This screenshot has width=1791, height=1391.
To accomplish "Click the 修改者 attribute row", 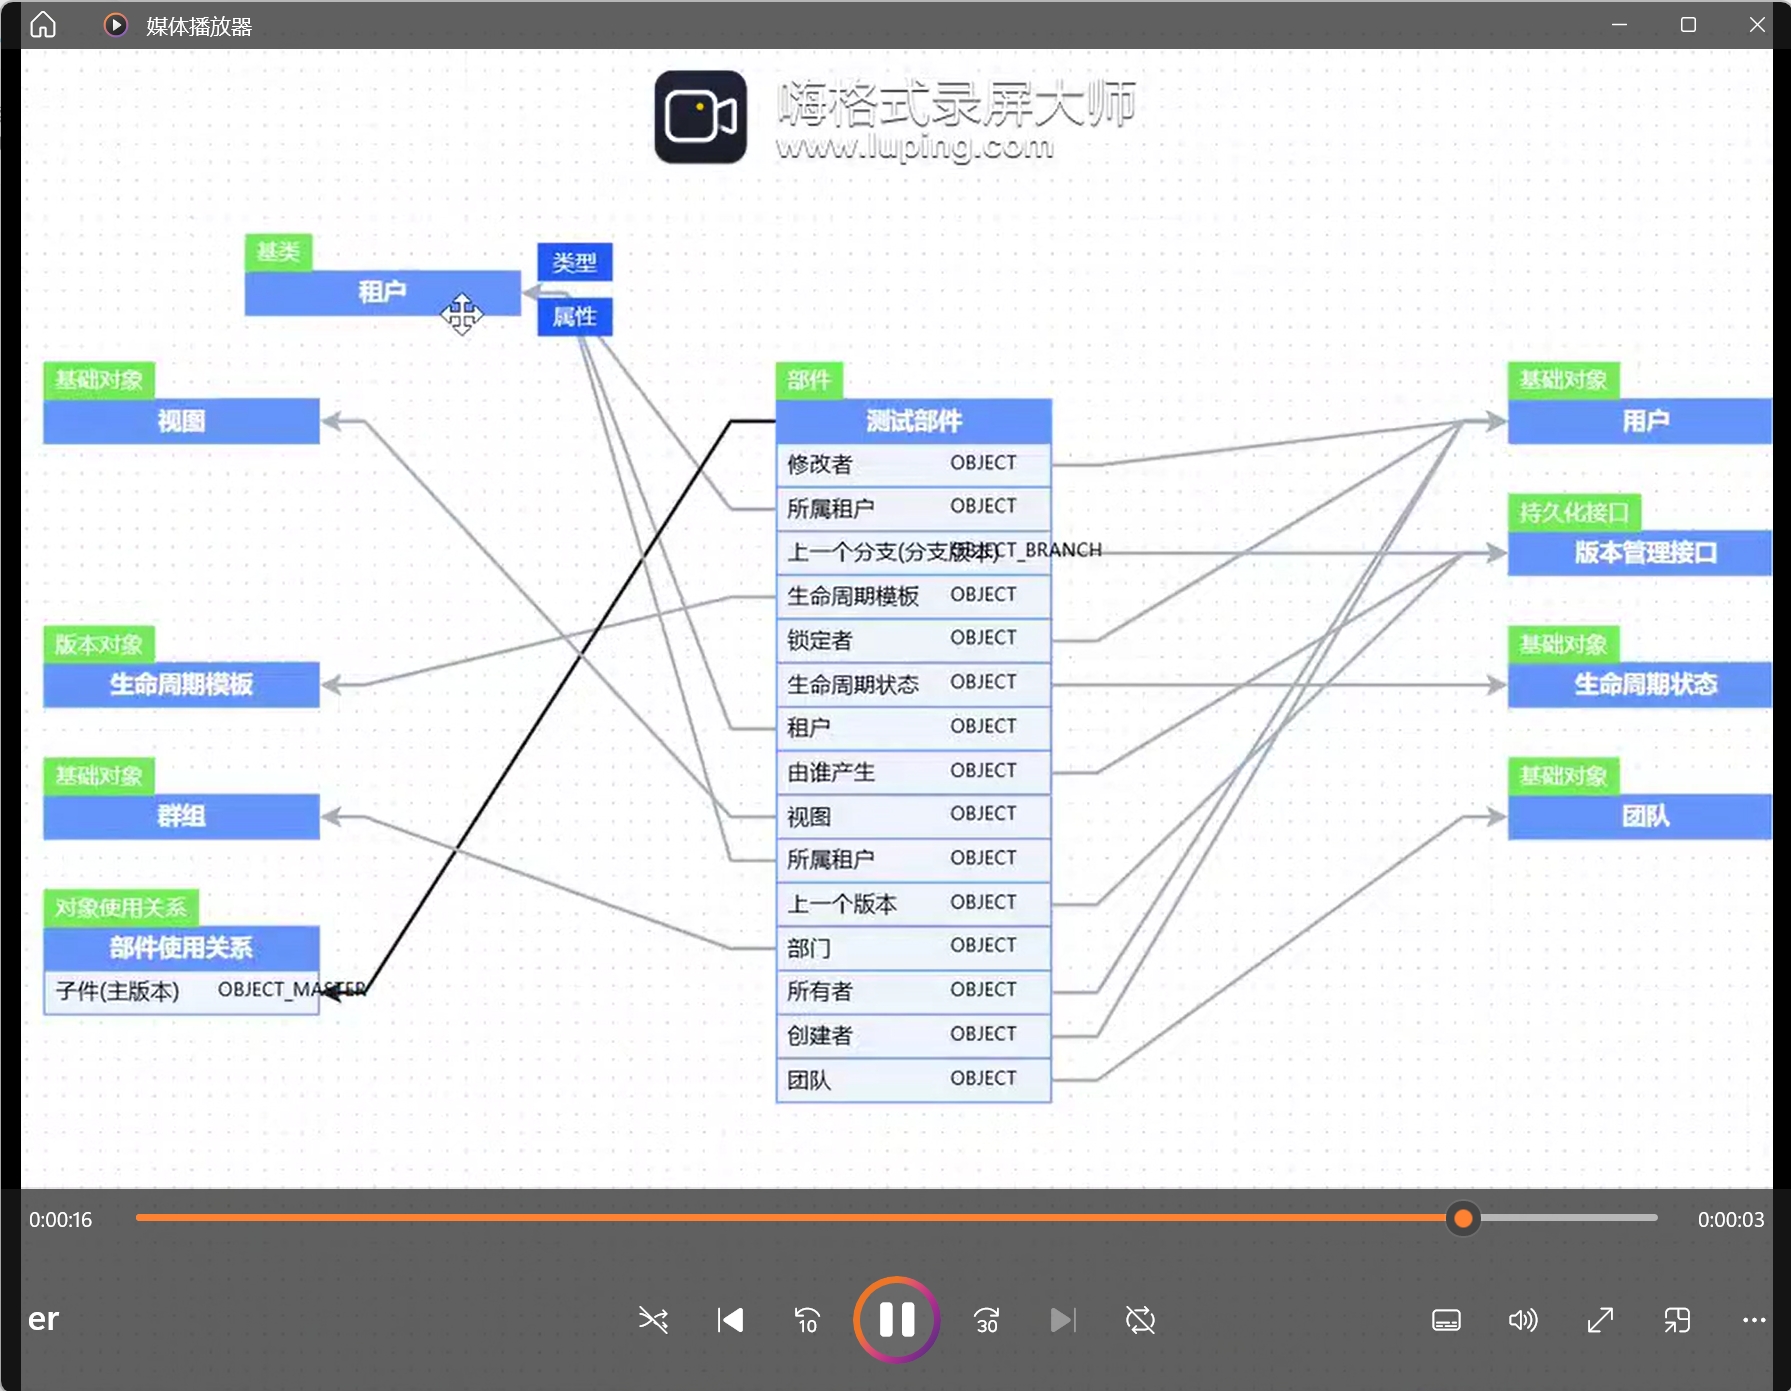I will point(913,464).
